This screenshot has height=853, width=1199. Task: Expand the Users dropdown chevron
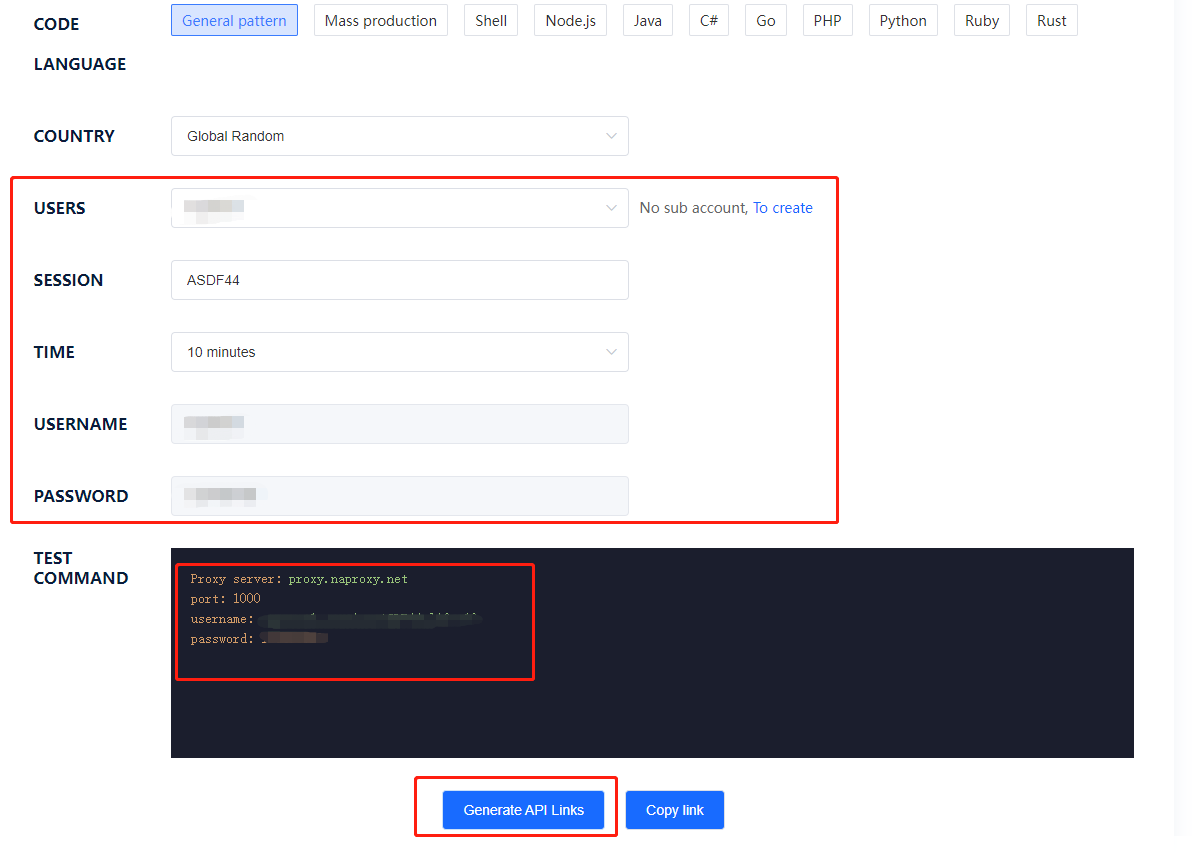pos(611,208)
